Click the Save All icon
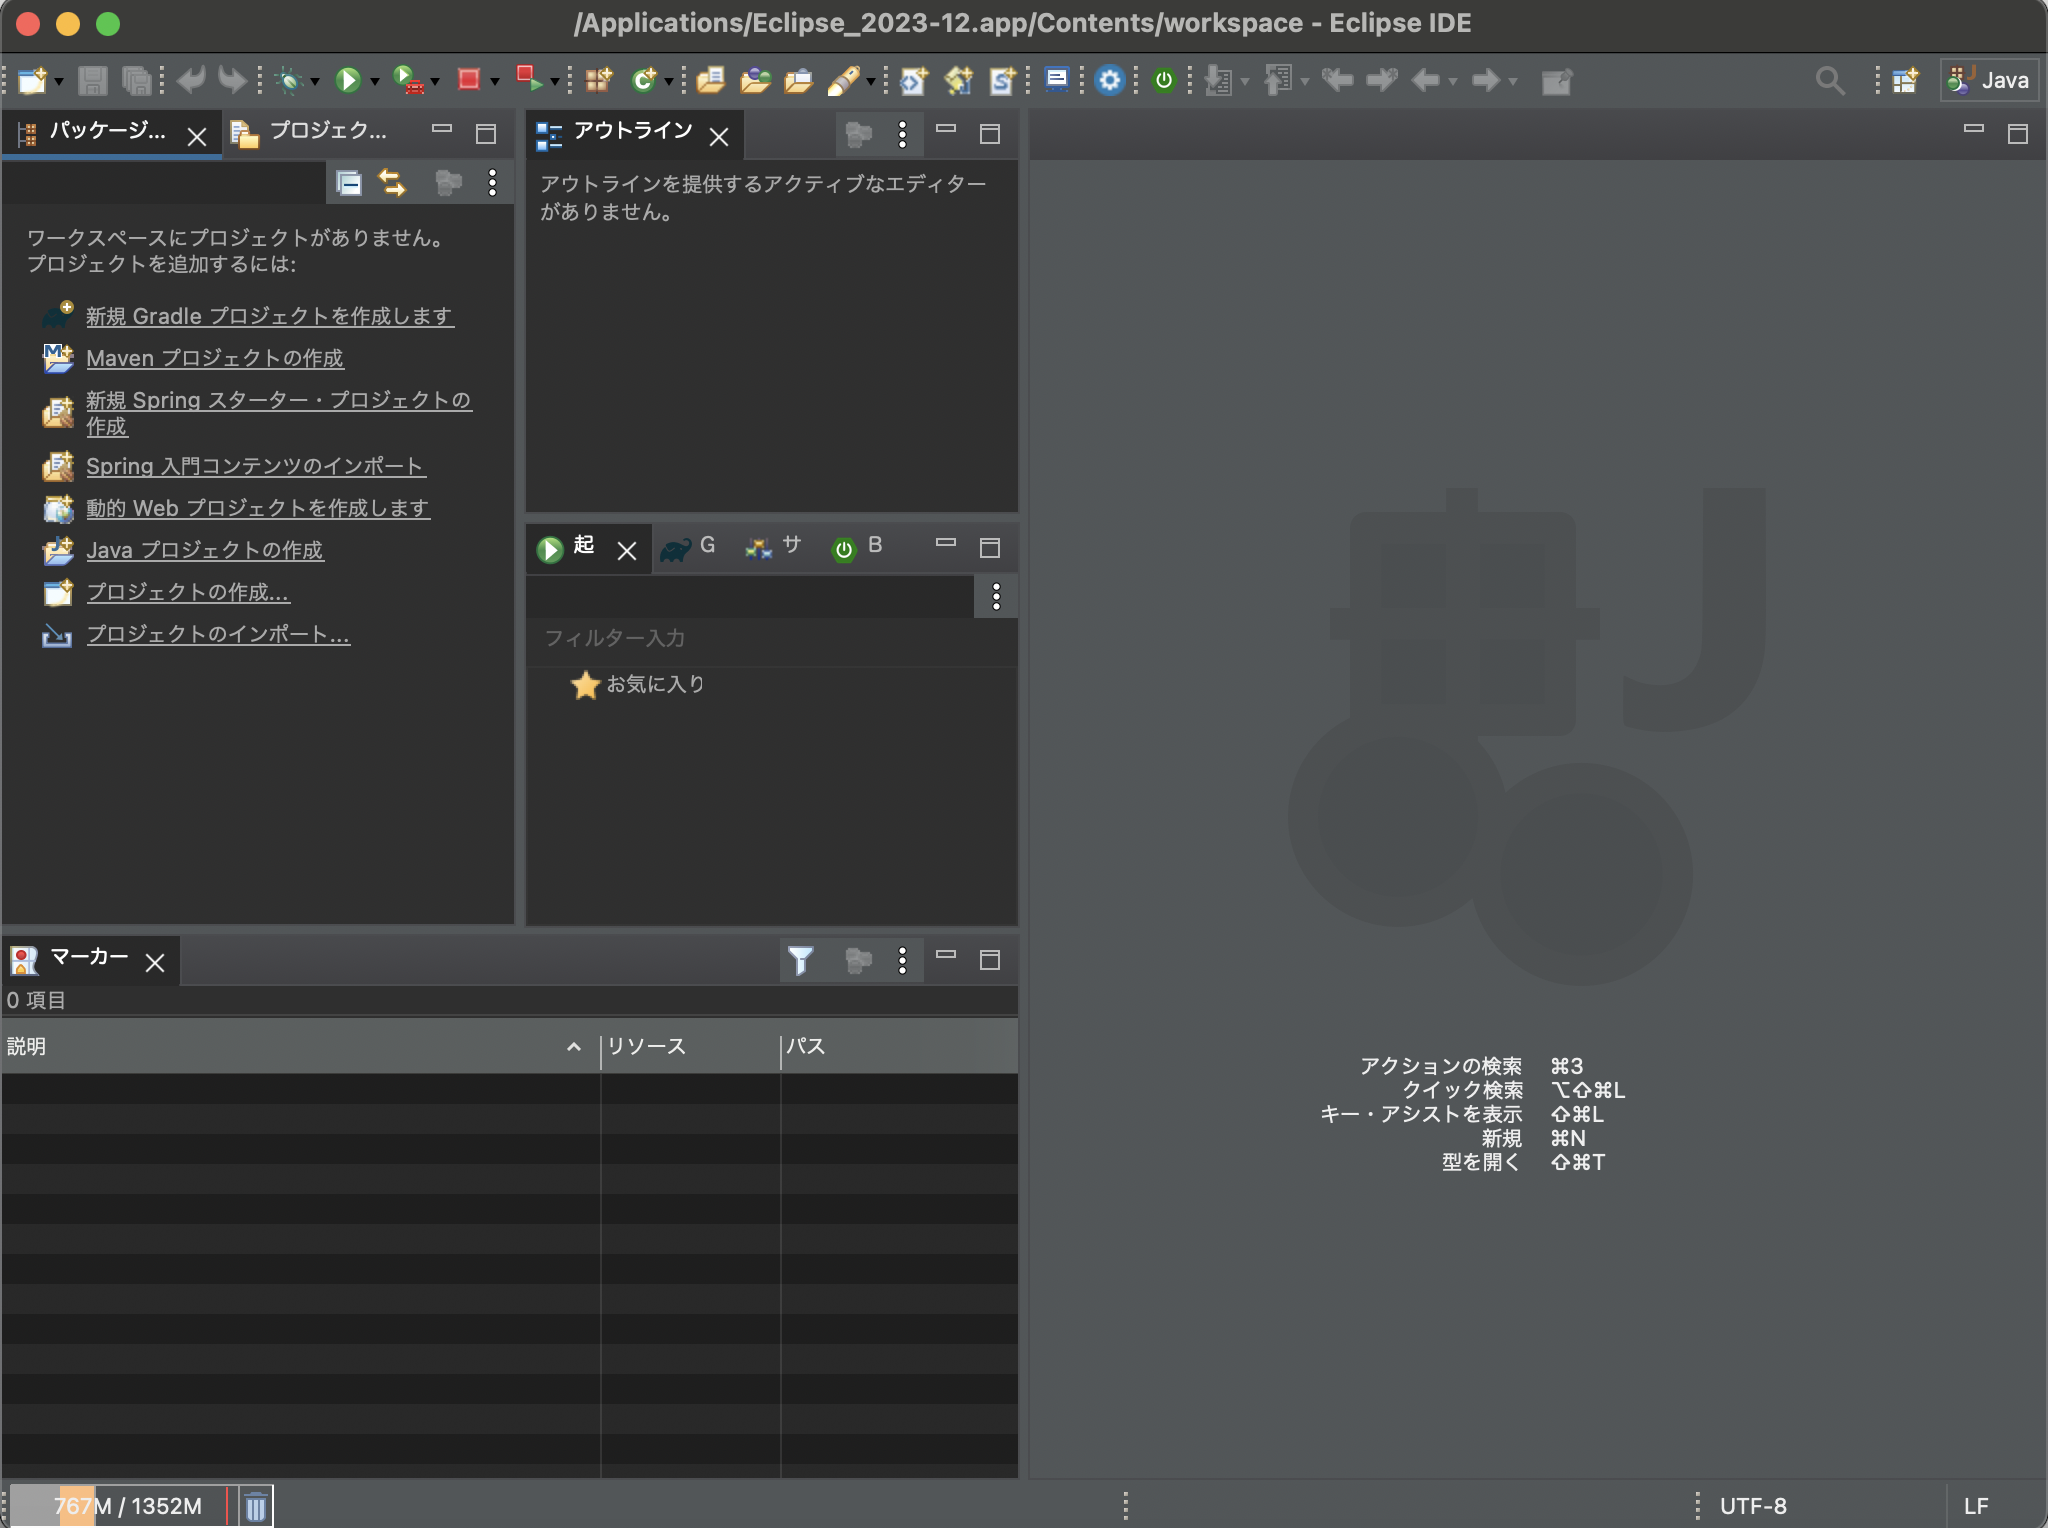Viewport: 2048px width, 1528px height. click(136, 80)
